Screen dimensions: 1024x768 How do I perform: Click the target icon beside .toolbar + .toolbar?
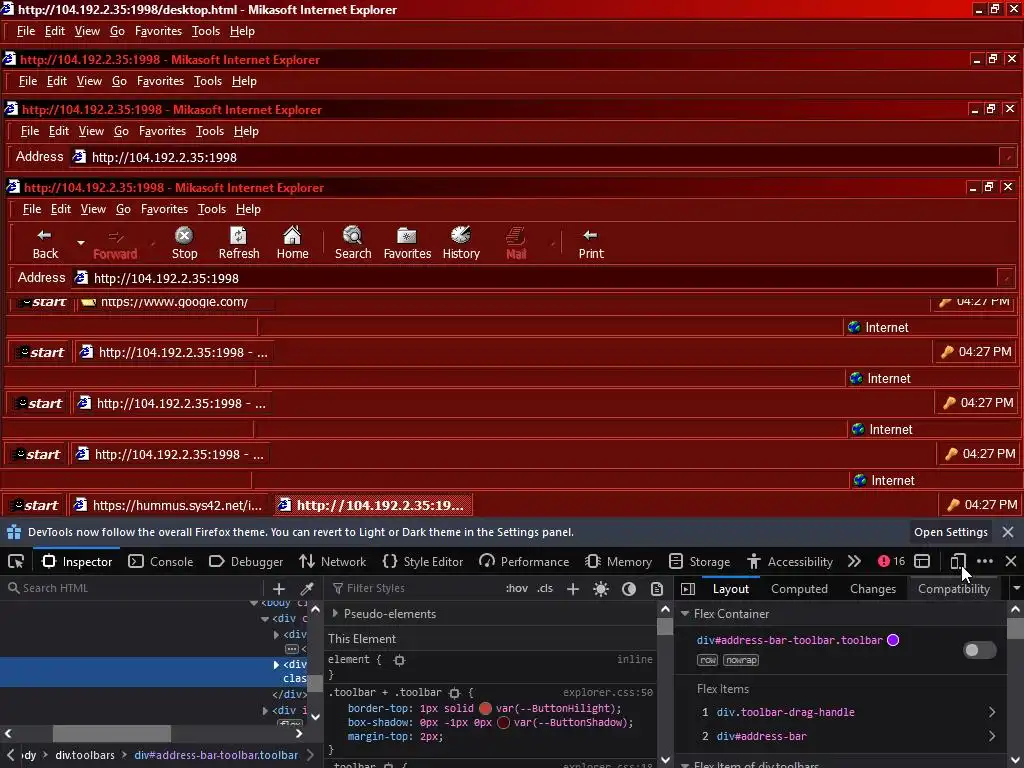click(455, 693)
